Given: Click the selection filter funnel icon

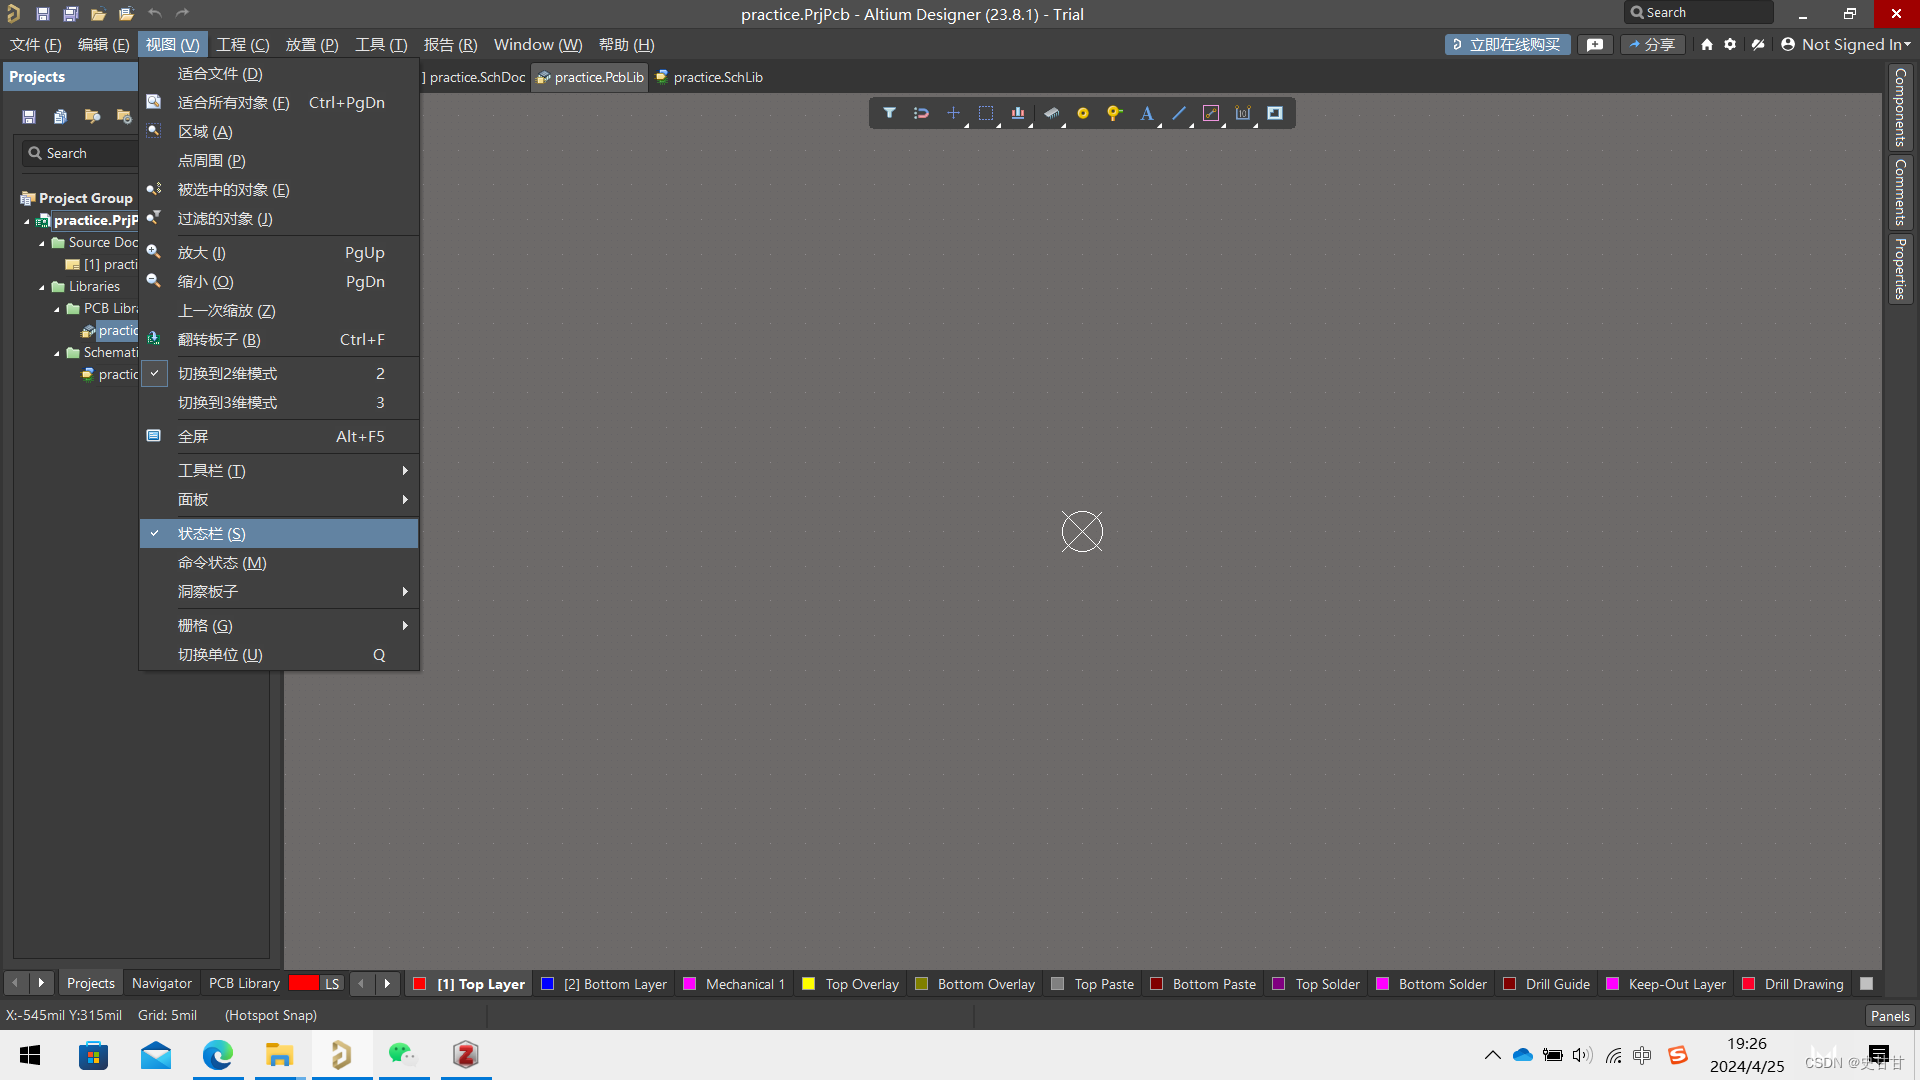Looking at the screenshot, I should pos(889,113).
